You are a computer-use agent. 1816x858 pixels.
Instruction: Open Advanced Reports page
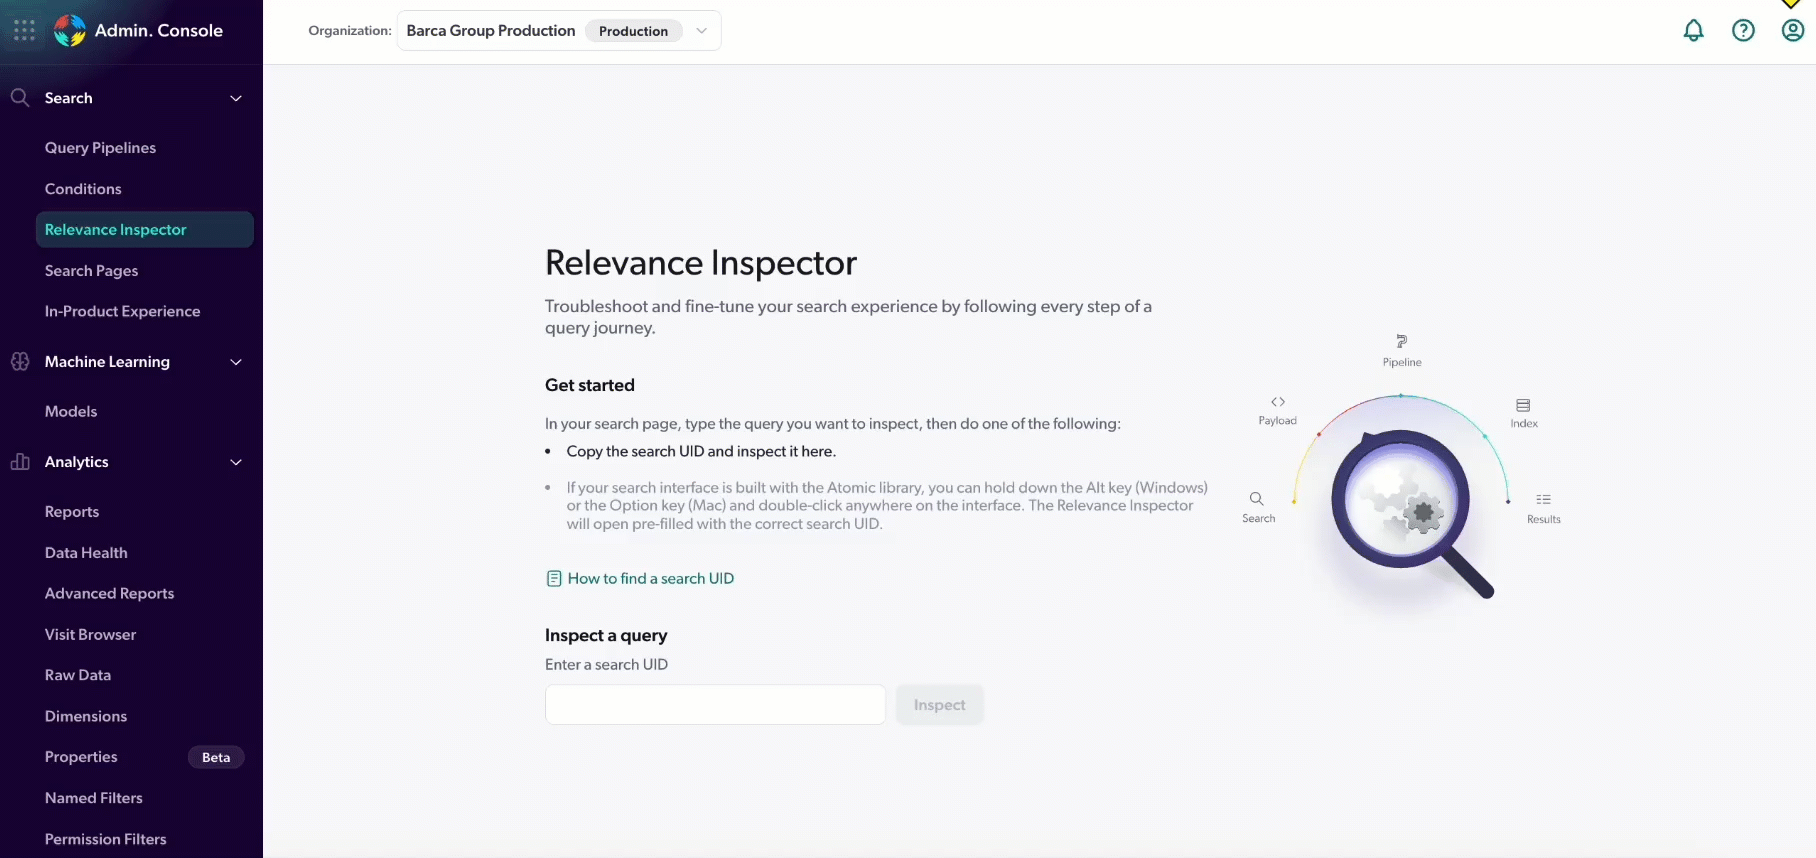tap(109, 593)
